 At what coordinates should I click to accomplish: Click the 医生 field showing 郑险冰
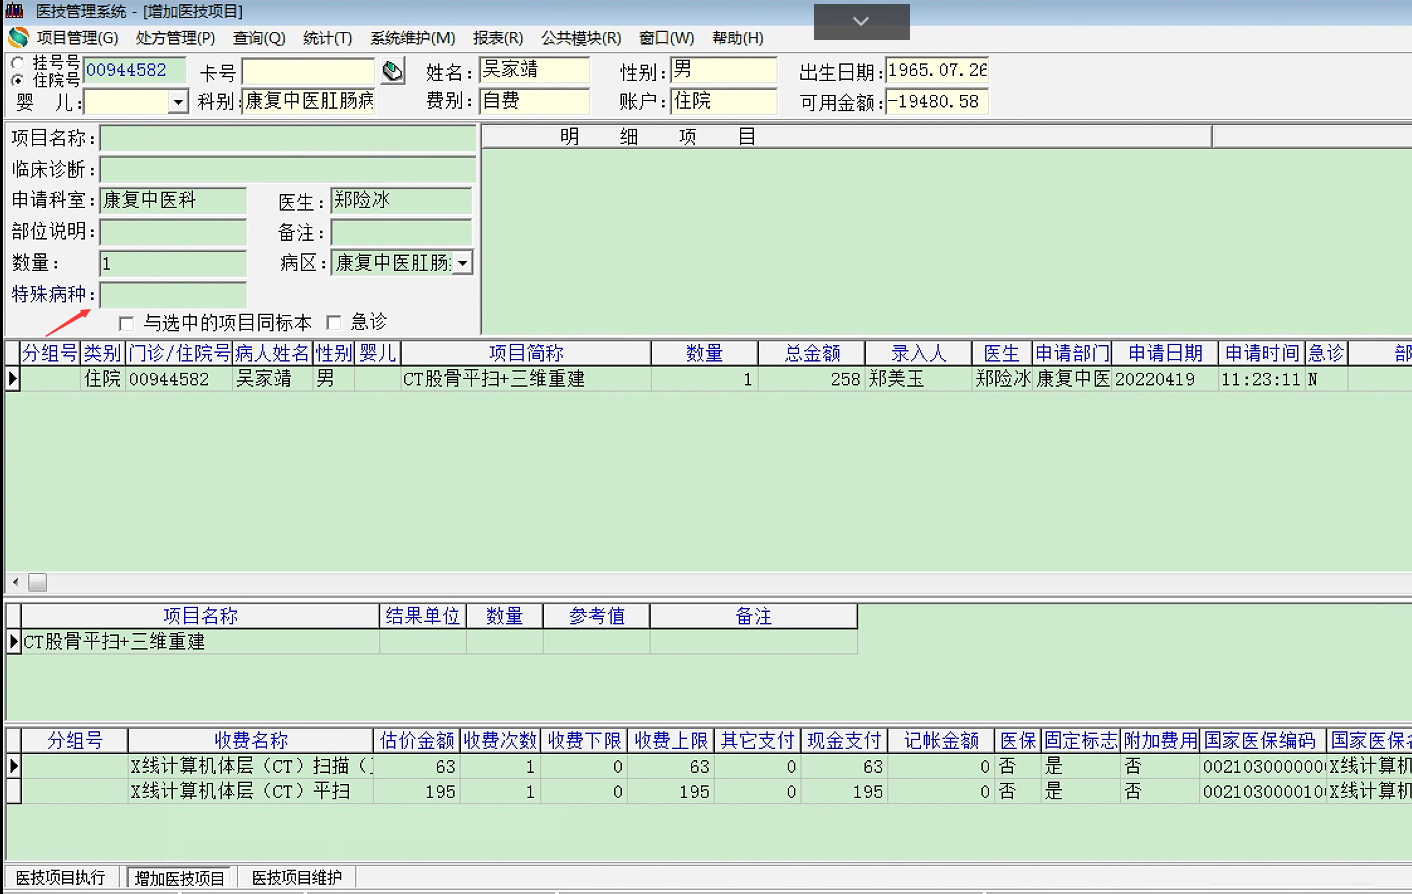pyautogui.click(x=401, y=200)
